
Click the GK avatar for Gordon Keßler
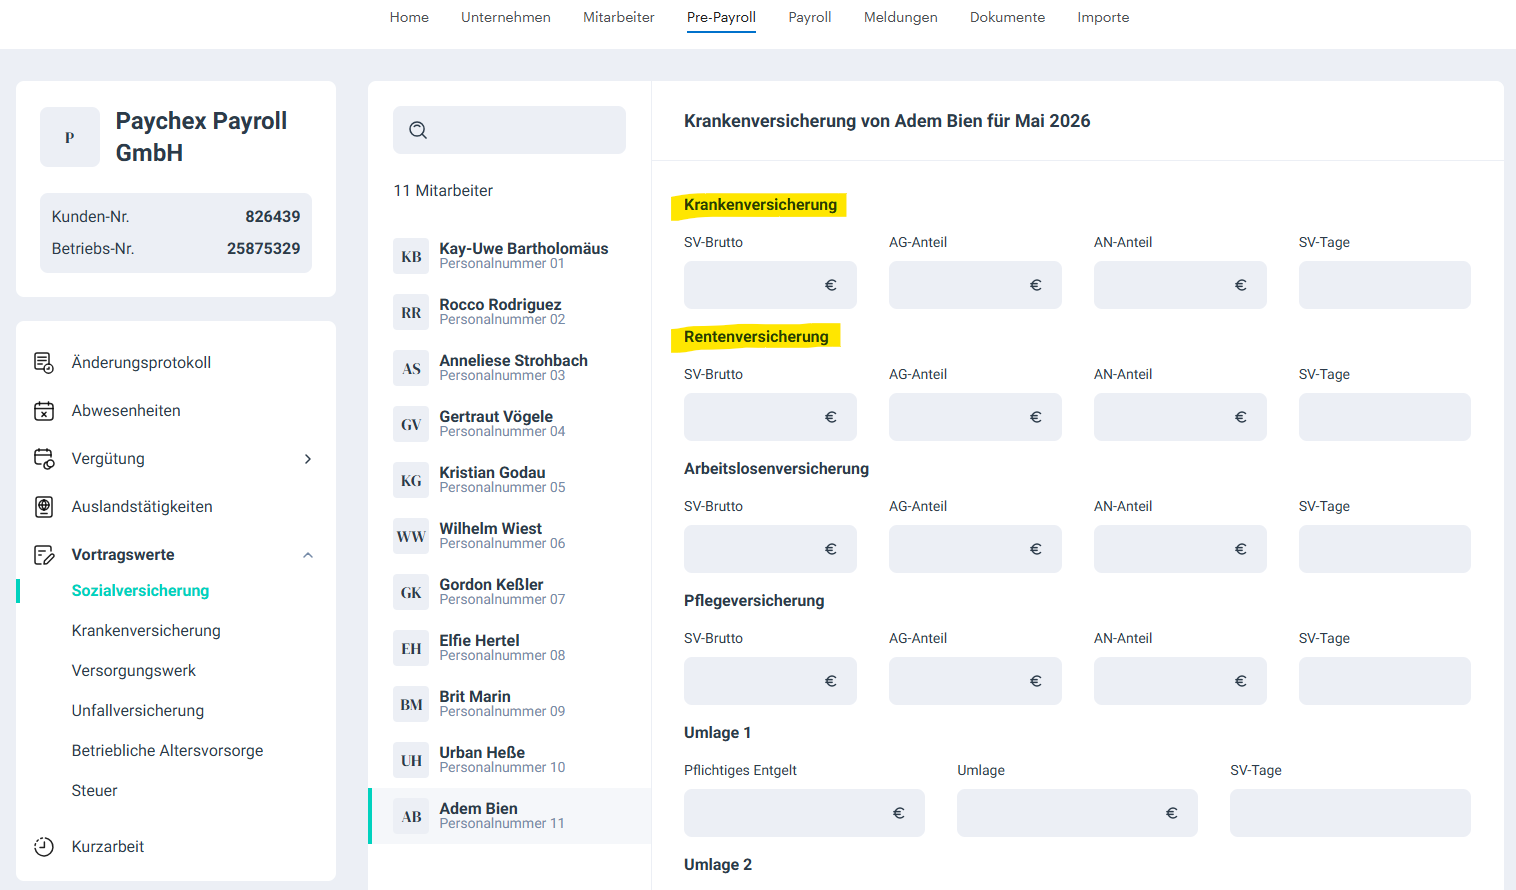click(x=411, y=592)
